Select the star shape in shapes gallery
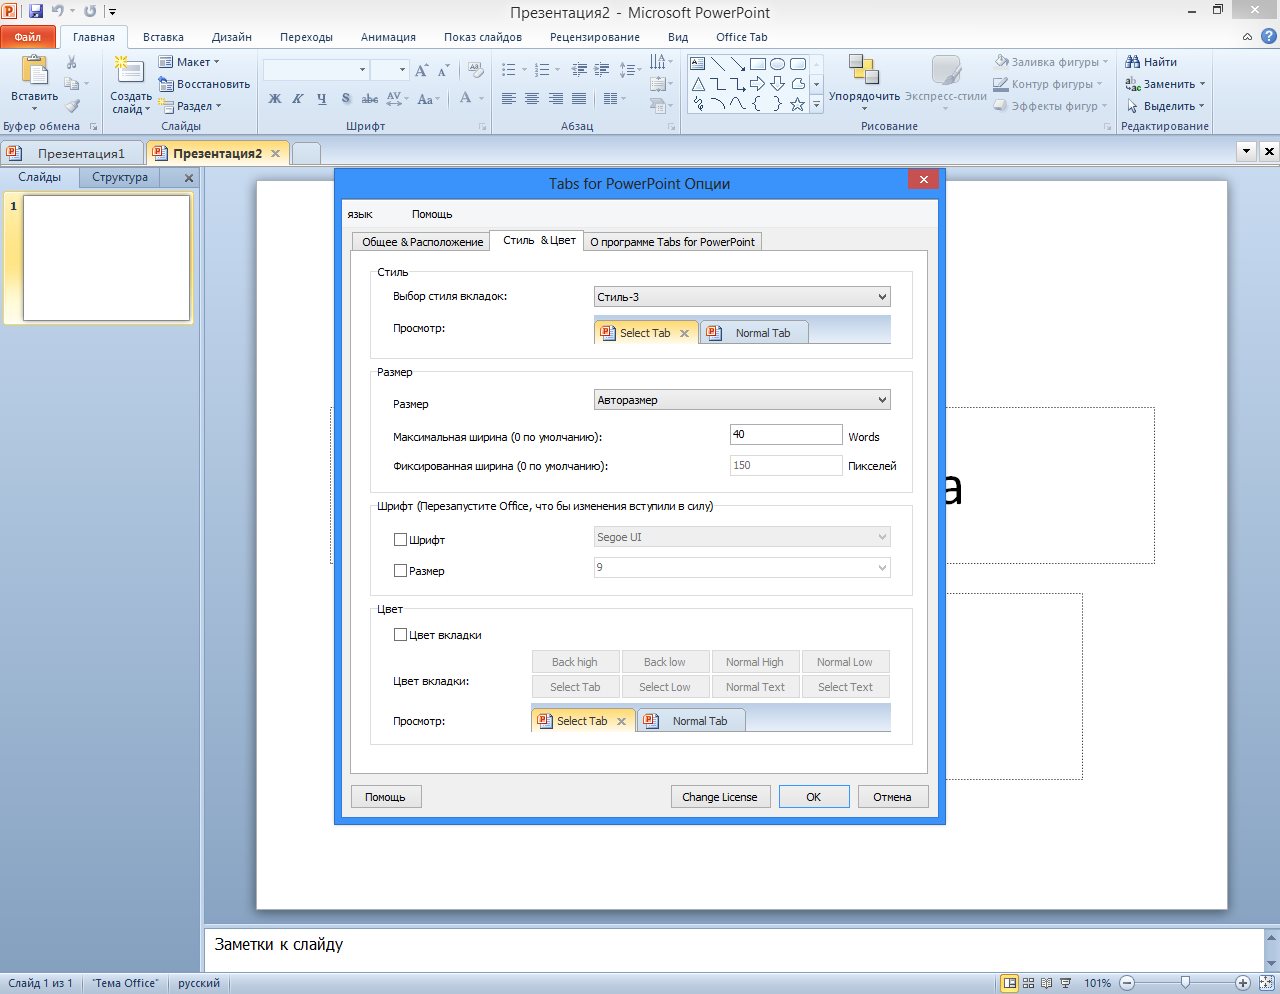This screenshot has width=1280, height=994. coord(797,104)
